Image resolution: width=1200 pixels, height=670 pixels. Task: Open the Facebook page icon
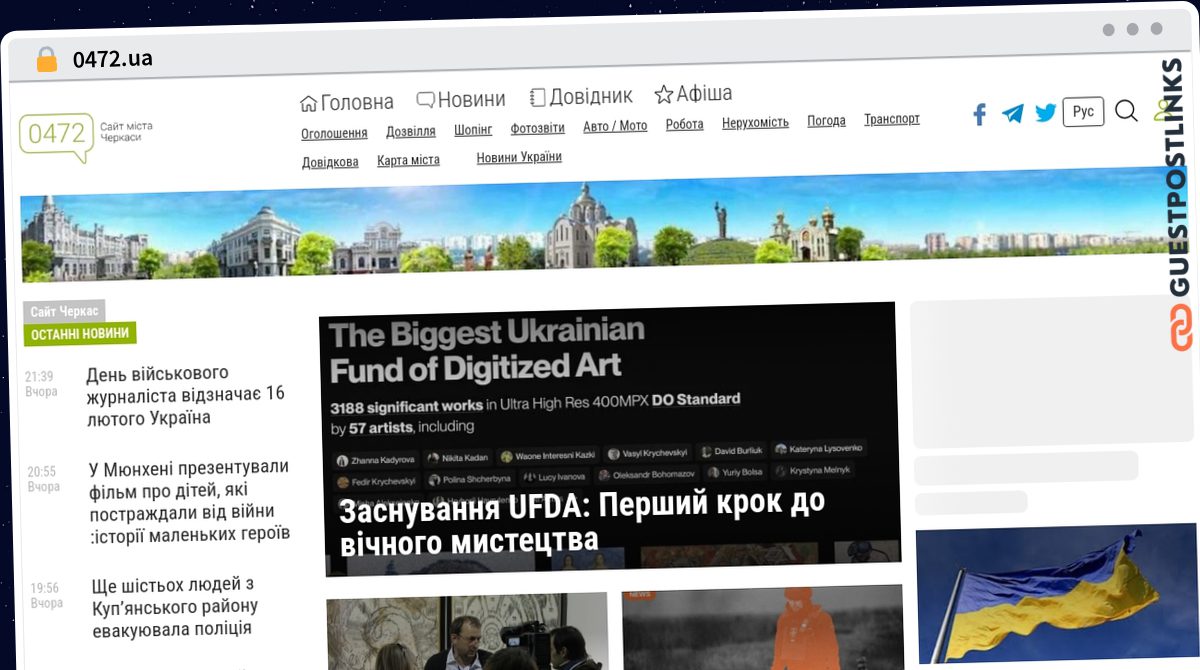pyautogui.click(x=980, y=114)
